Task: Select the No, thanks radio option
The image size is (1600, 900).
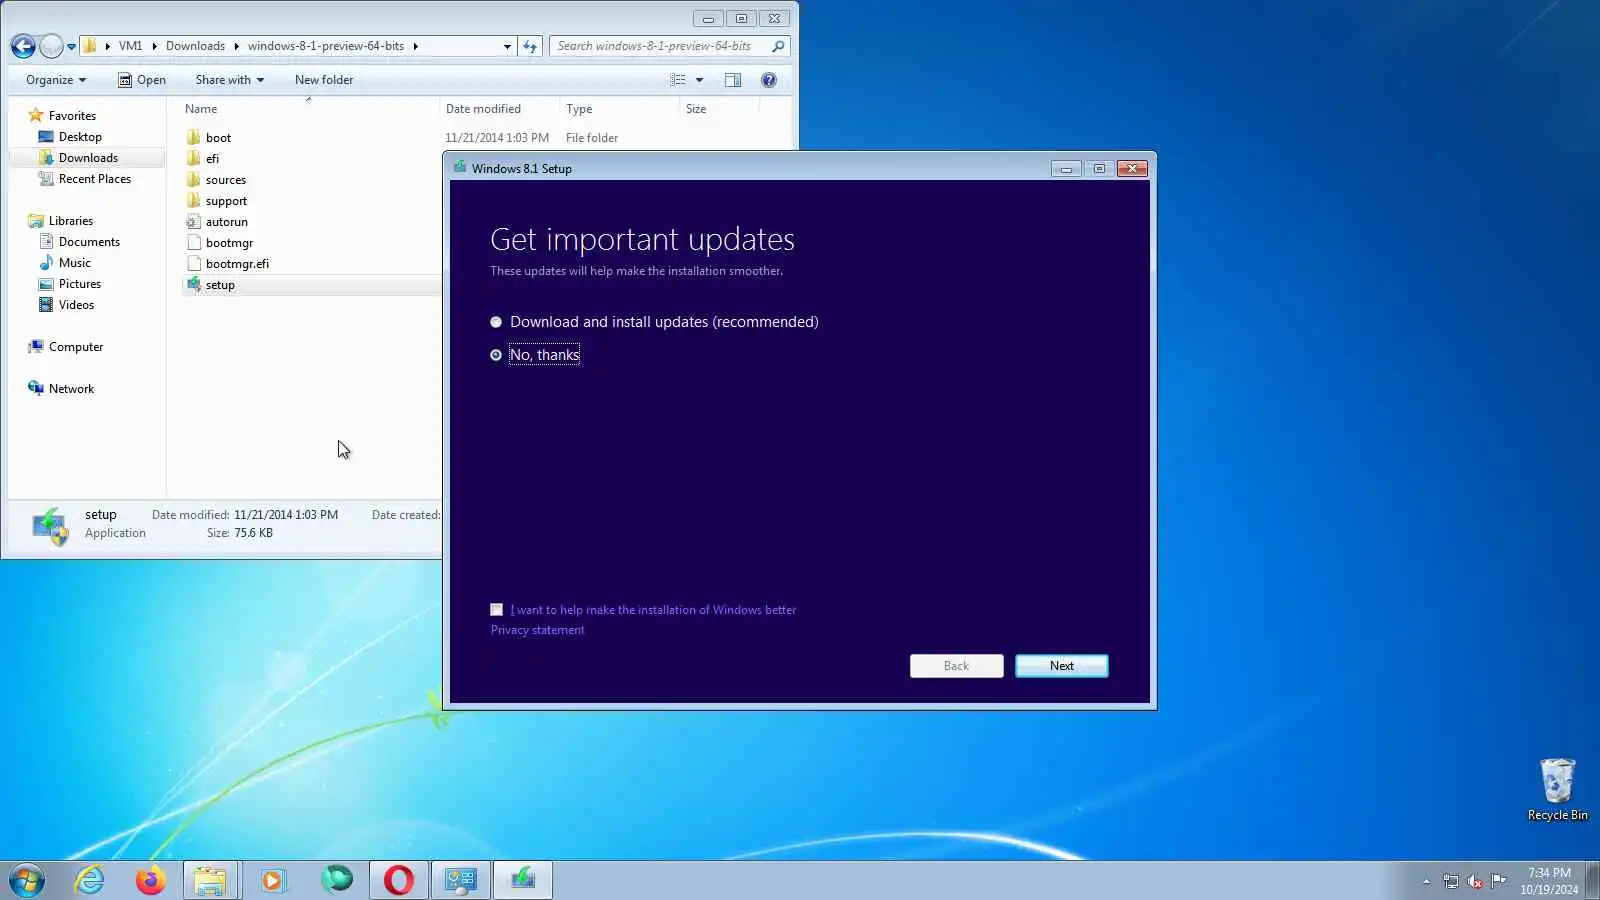Action: [496, 355]
